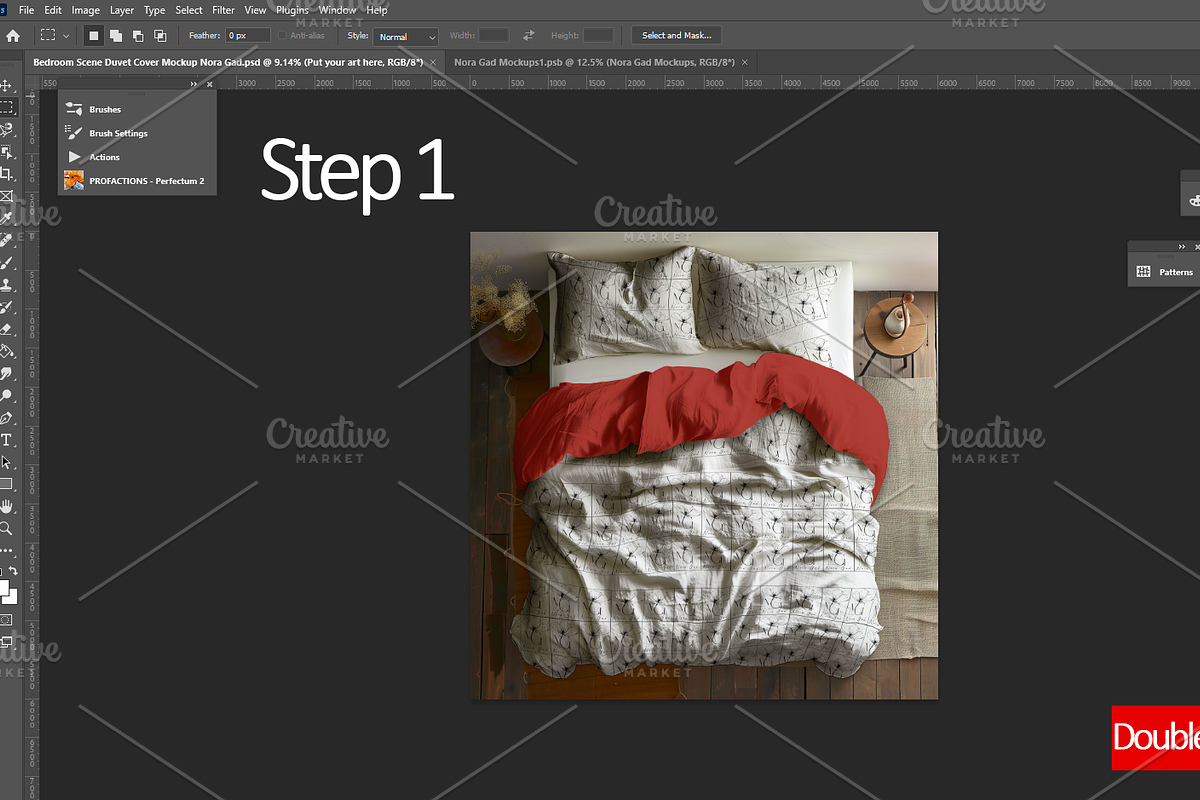This screenshot has width=1200, height=800.
Task: Swap width and height arrows icon
Action: tap(529, 36)
